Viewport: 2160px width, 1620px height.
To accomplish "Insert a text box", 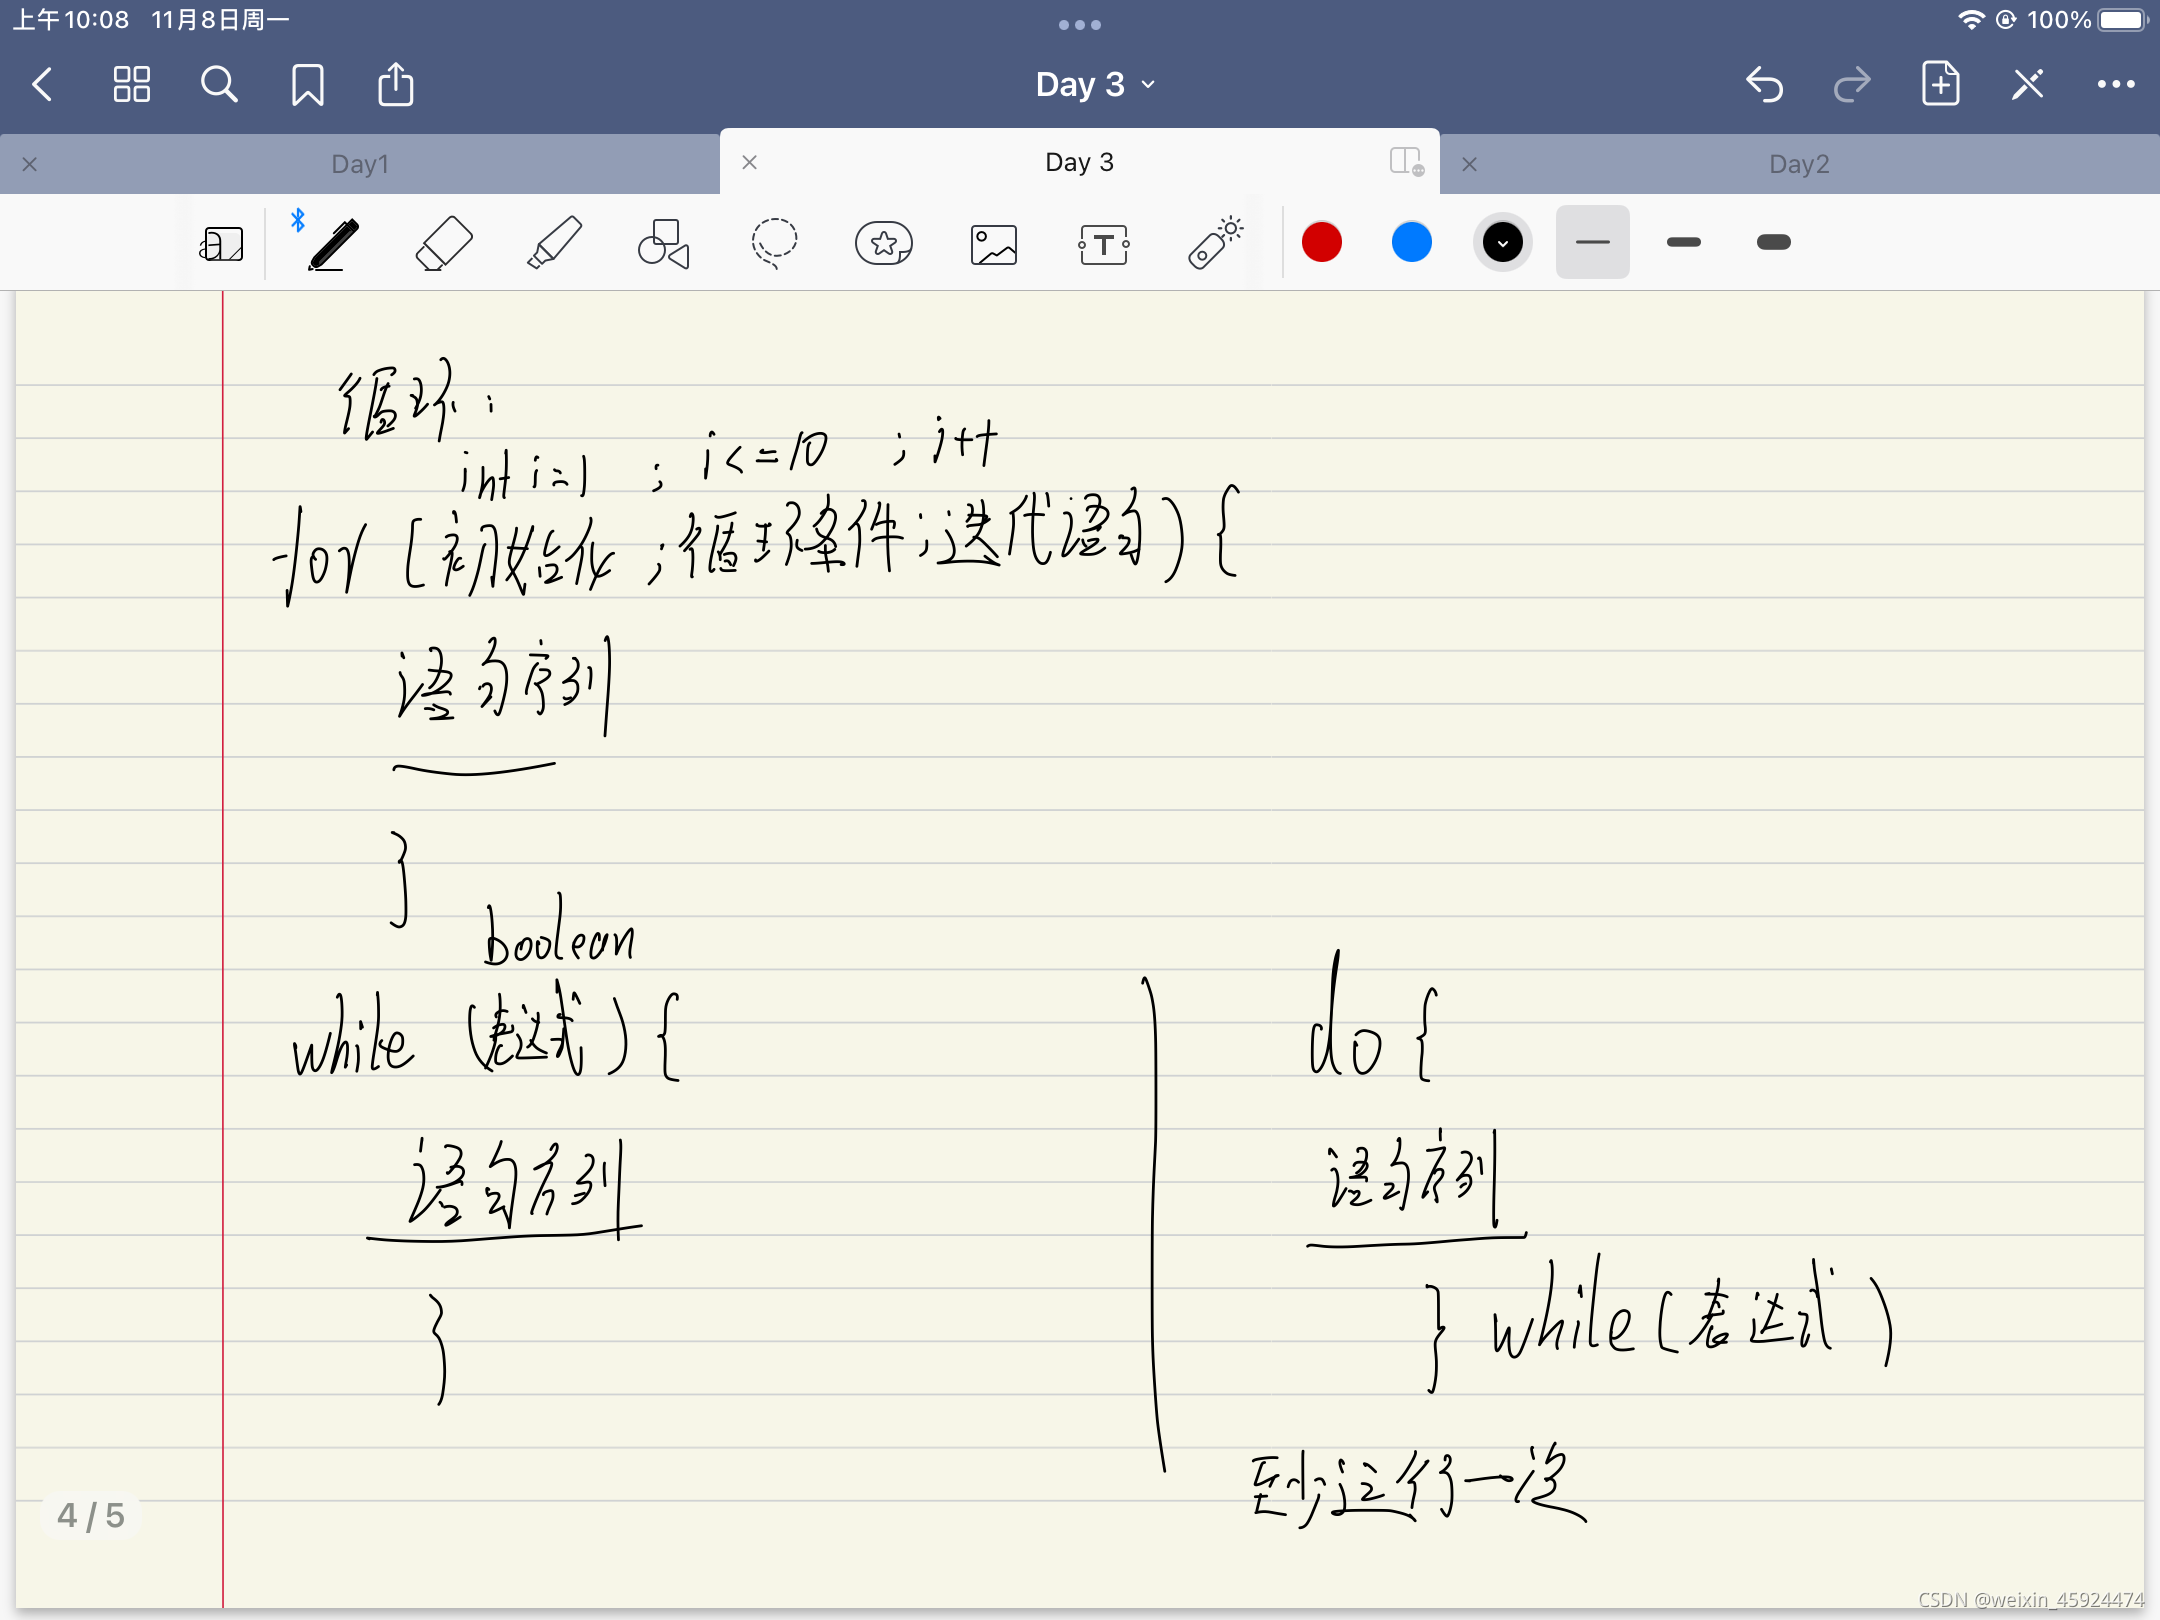I will [x=1102, y=245].
